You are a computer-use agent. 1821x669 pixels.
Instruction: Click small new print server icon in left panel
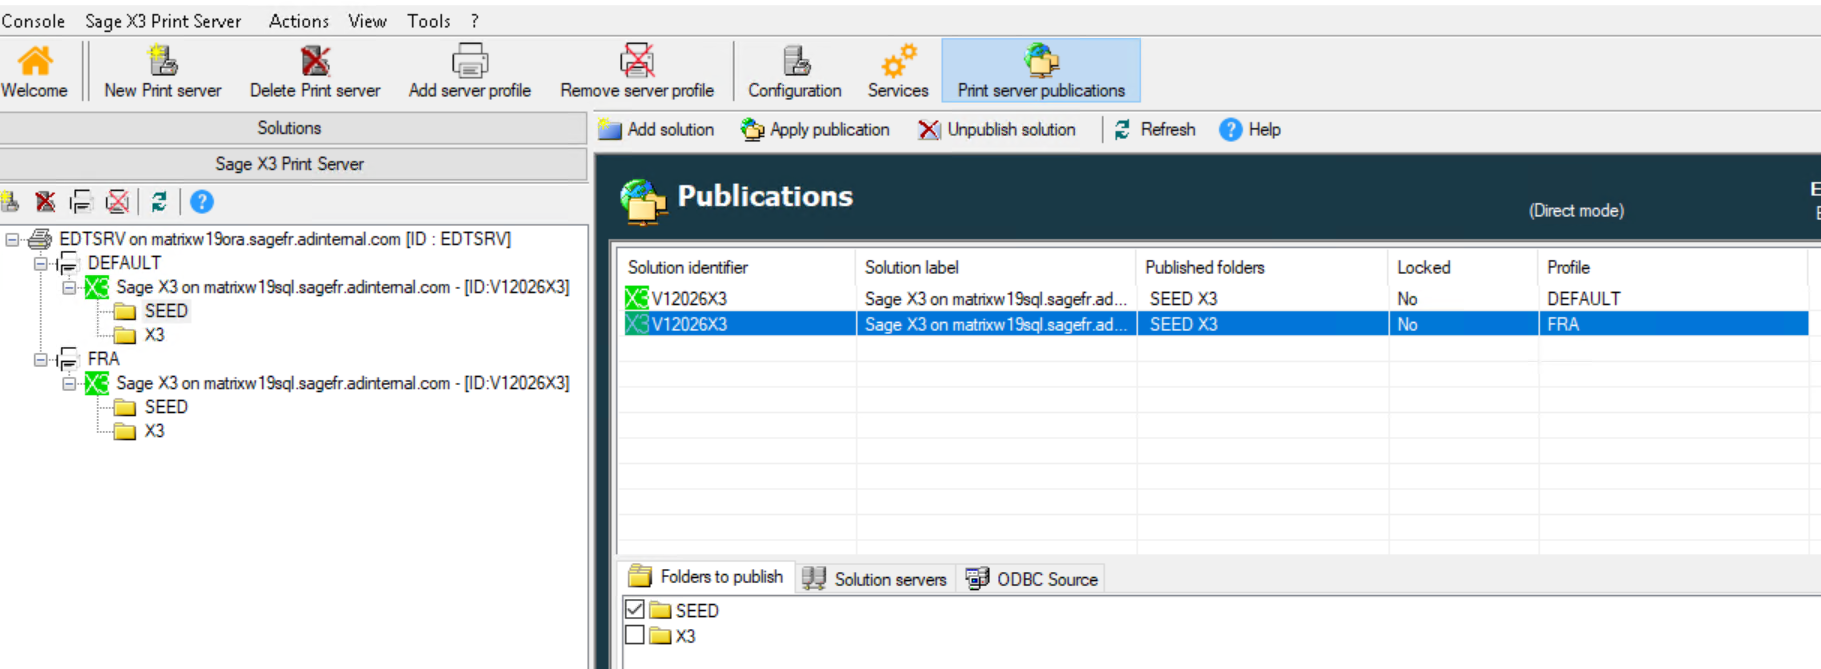[x=10, y=202]
